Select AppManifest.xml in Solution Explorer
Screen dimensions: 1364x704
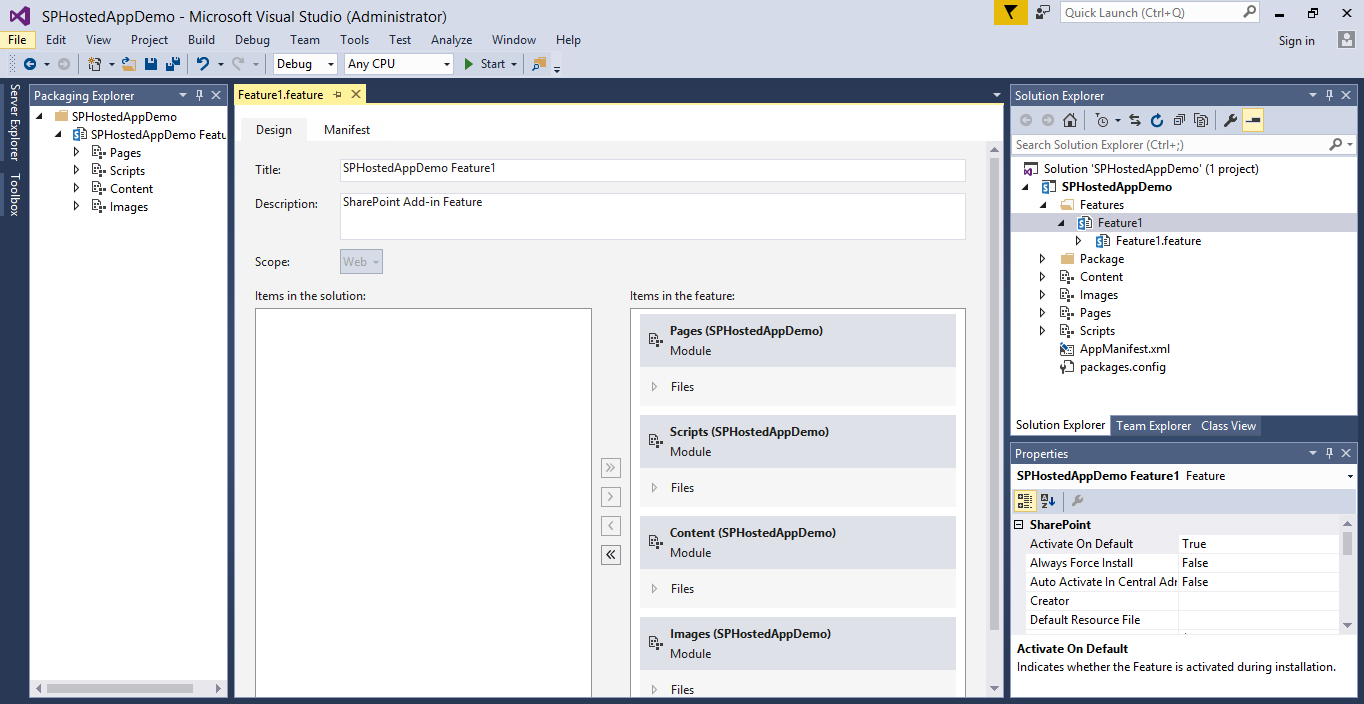coord(1124,349)
